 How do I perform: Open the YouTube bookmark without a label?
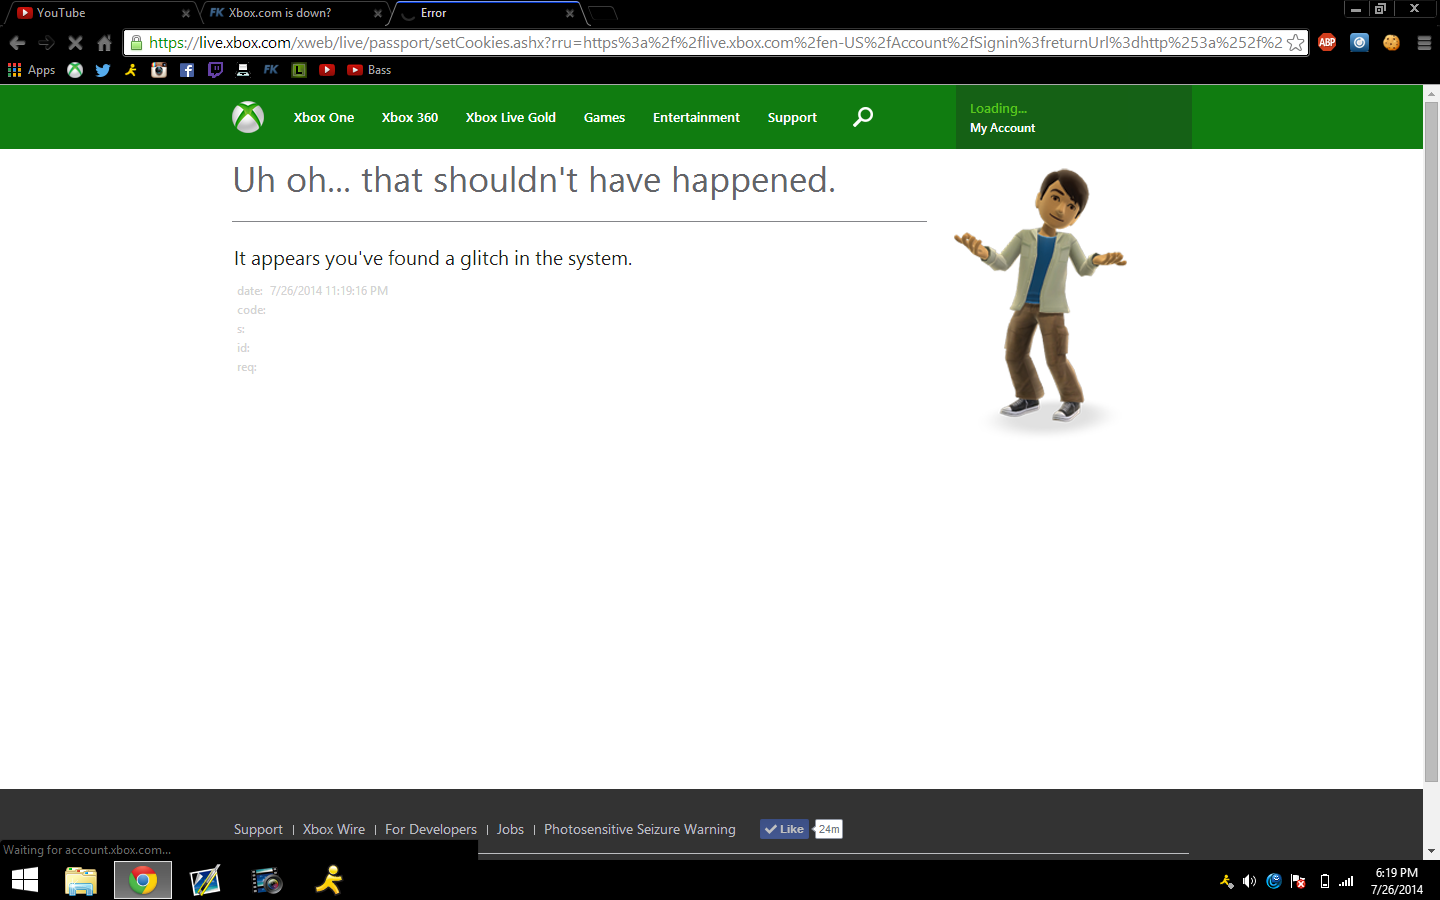327,70
